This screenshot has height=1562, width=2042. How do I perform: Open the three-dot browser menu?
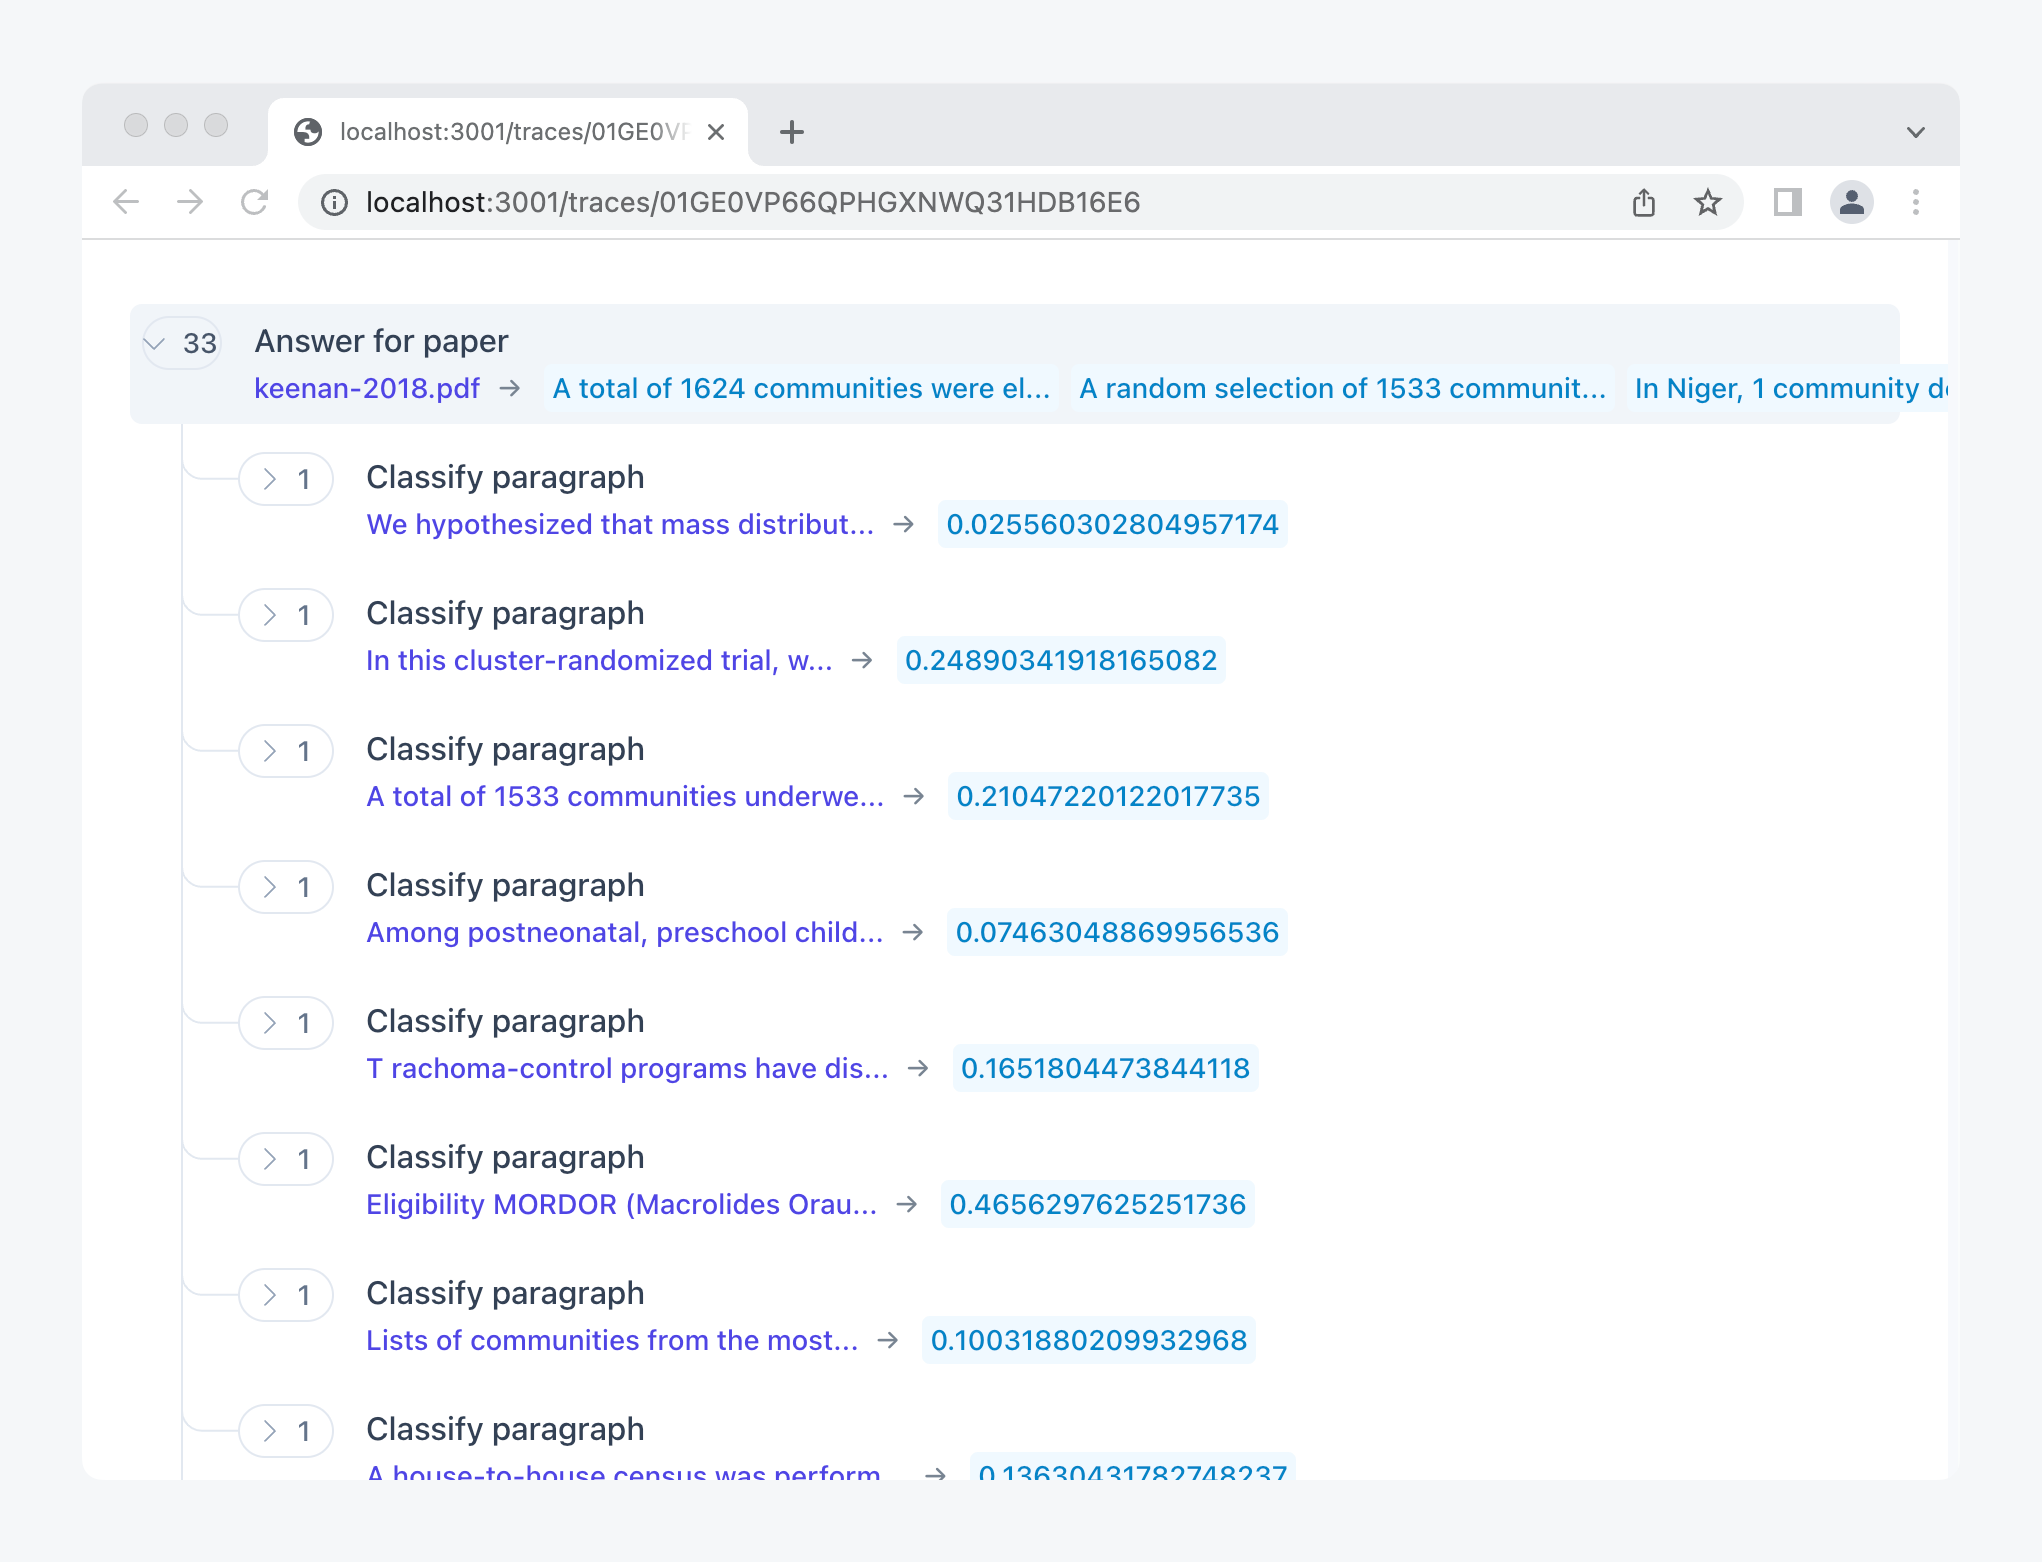1915,202
